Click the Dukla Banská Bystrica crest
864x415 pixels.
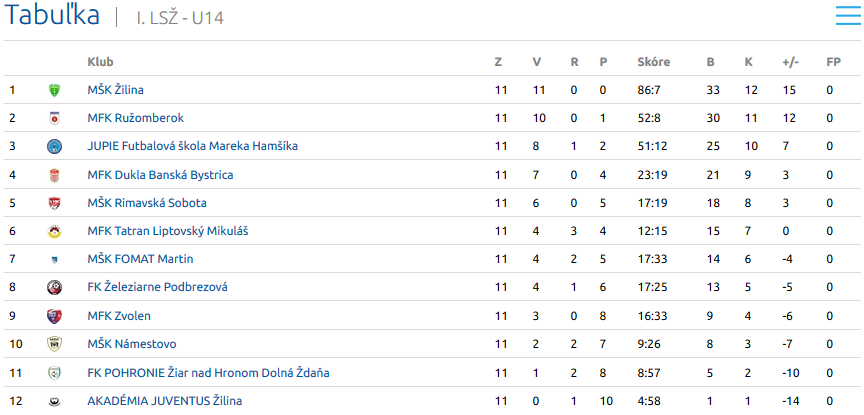(55, 175)
